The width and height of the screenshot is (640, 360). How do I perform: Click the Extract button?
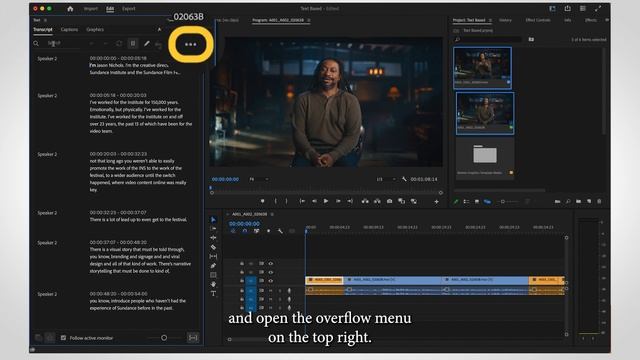377,201
